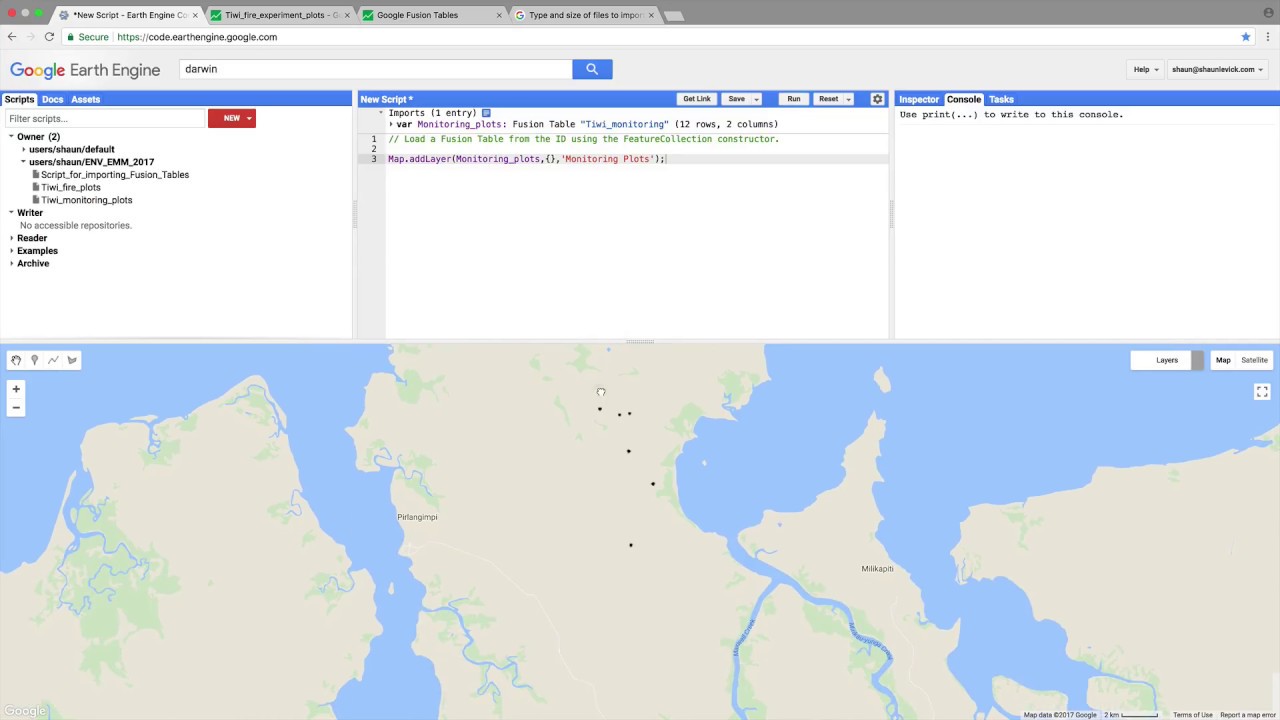
Task: Open the NEW button dropdown arrow
Action: (249, 118)
